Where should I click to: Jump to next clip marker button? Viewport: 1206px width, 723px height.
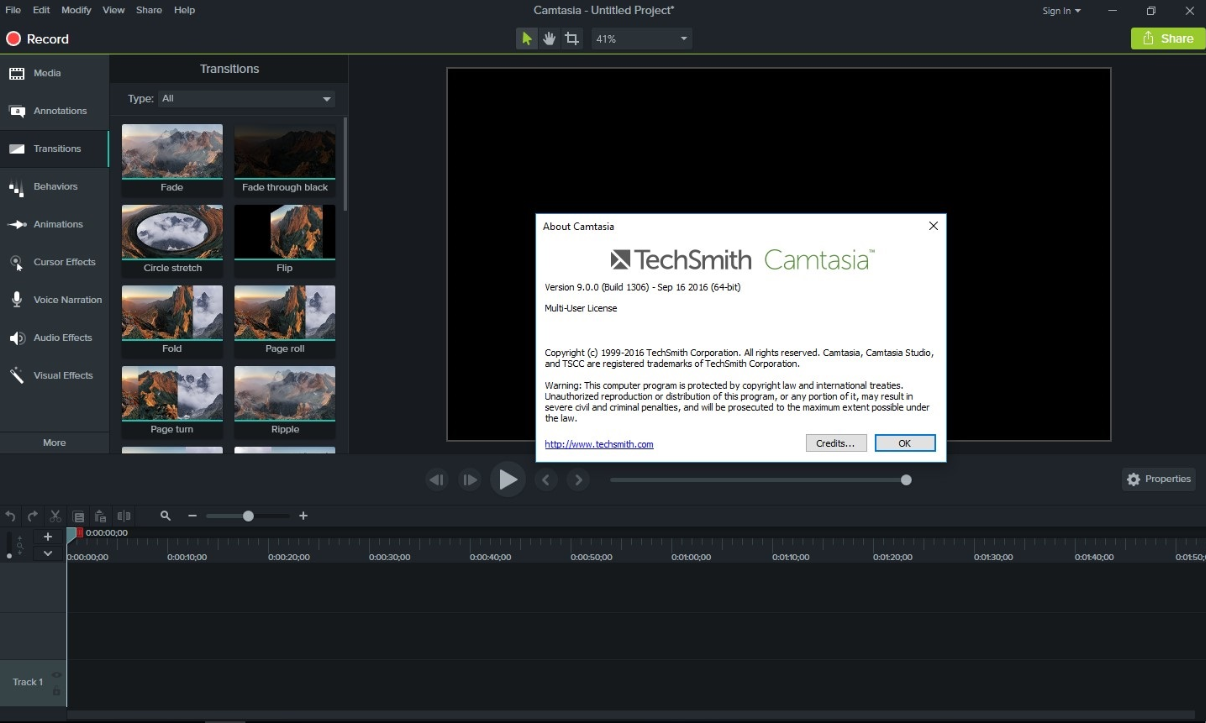pyautogui.click(x=577, y=480)
